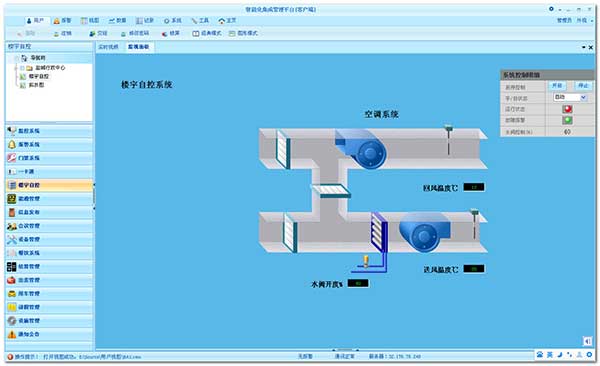
Task: Click the water valve control percentage value
Action: 567,132
